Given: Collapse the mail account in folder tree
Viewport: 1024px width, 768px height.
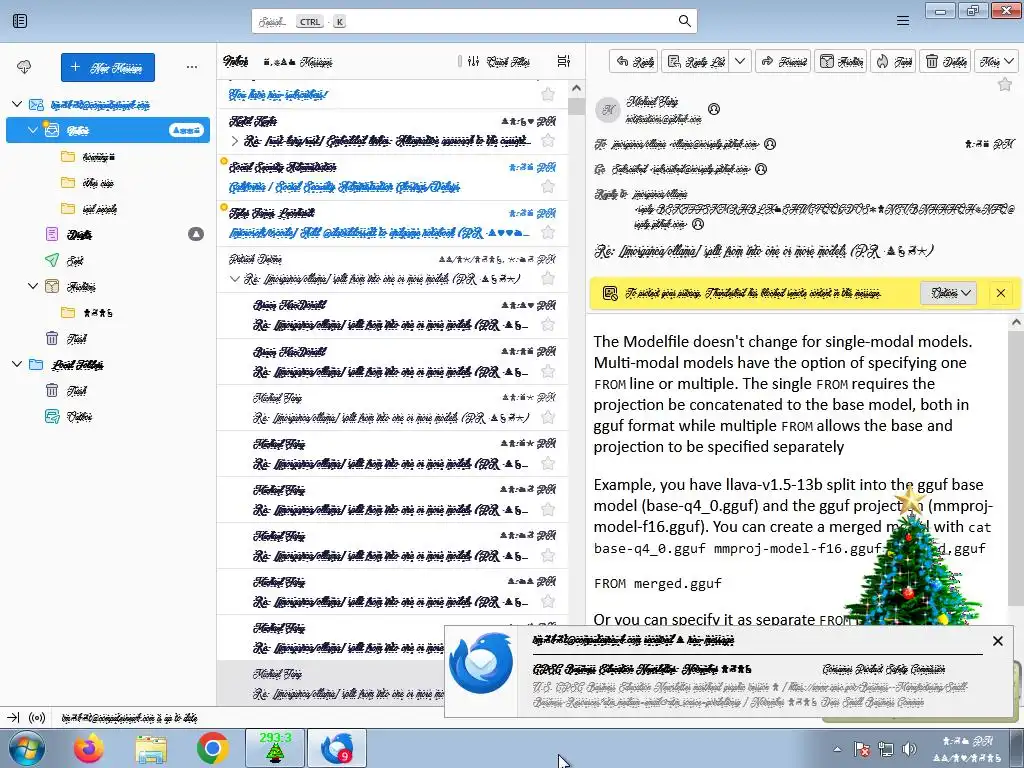Looking at the screenshot, I should point(17,104).
